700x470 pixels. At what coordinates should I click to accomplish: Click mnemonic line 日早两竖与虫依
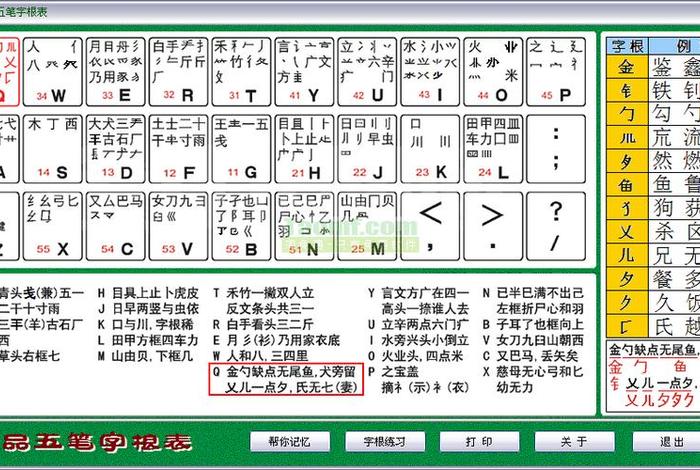[155, 309]
